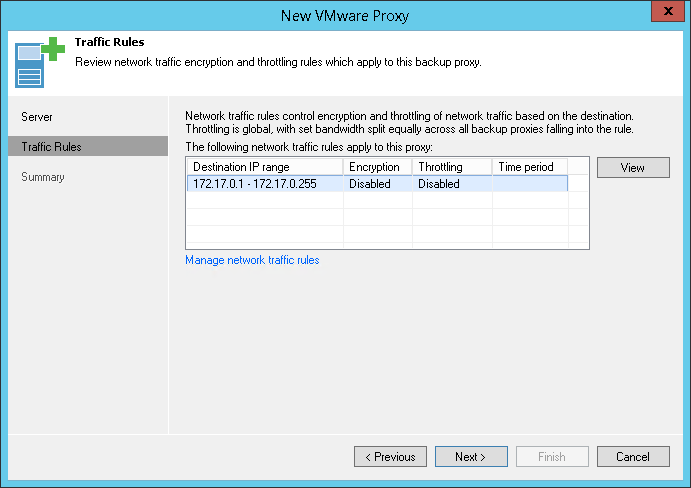
Task: Select the Summary wizard step
Action: tap(88, 177)
